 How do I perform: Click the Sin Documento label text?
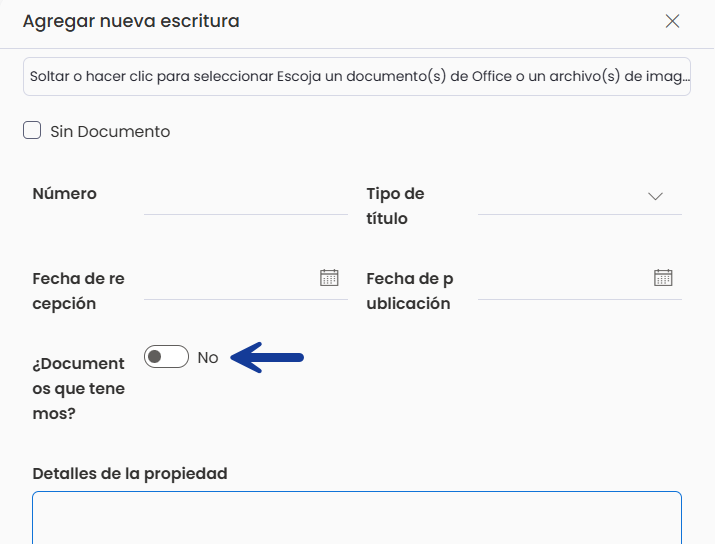[x=110, y=132]
